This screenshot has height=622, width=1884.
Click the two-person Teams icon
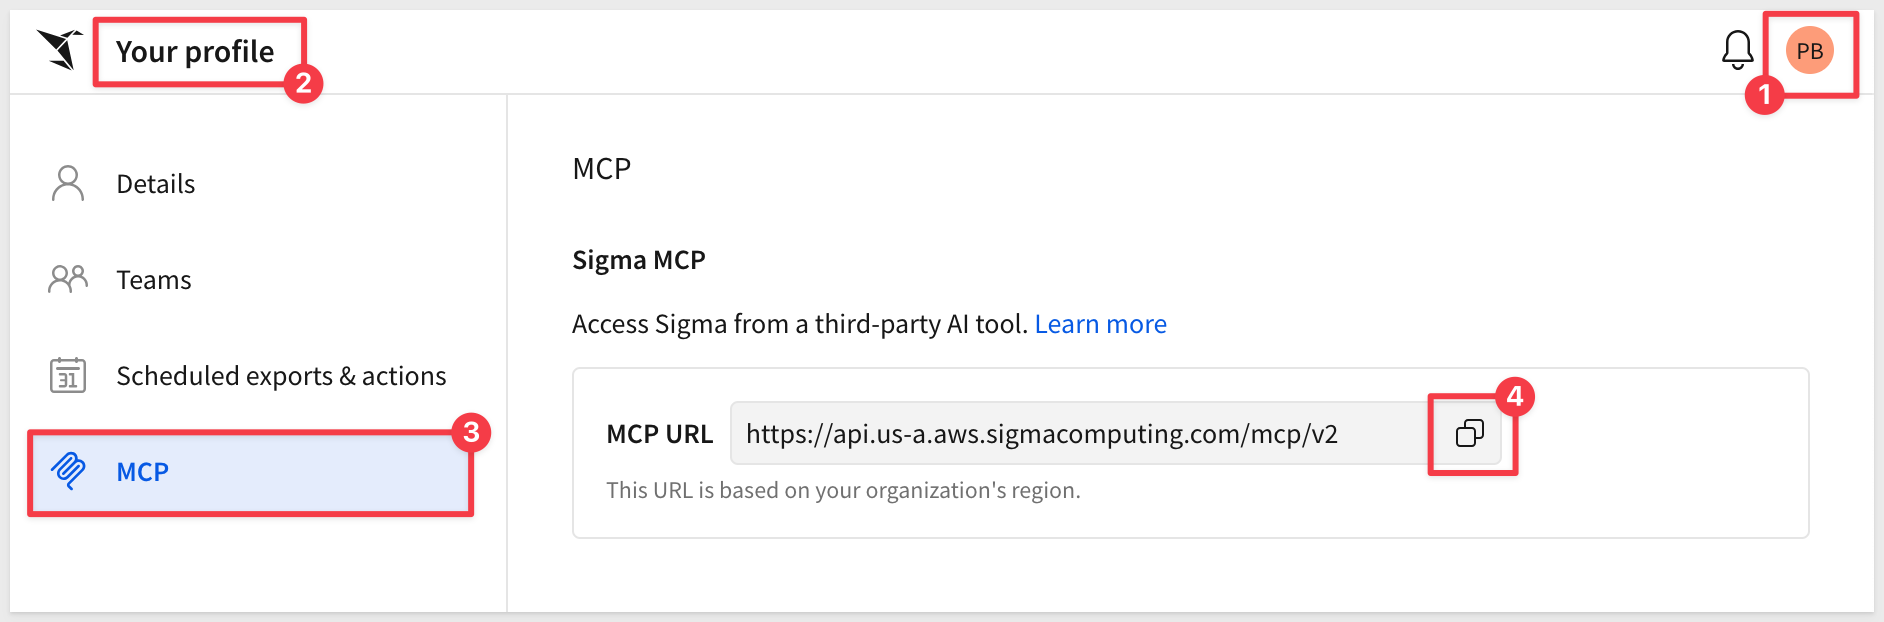coord(68,279)
